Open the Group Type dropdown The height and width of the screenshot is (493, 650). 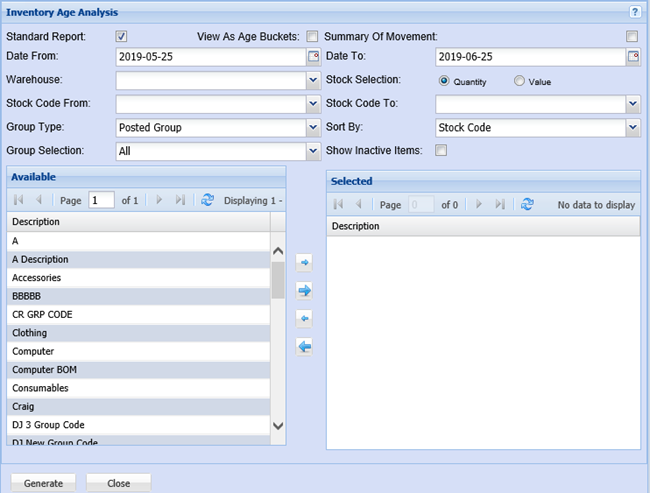313,128
